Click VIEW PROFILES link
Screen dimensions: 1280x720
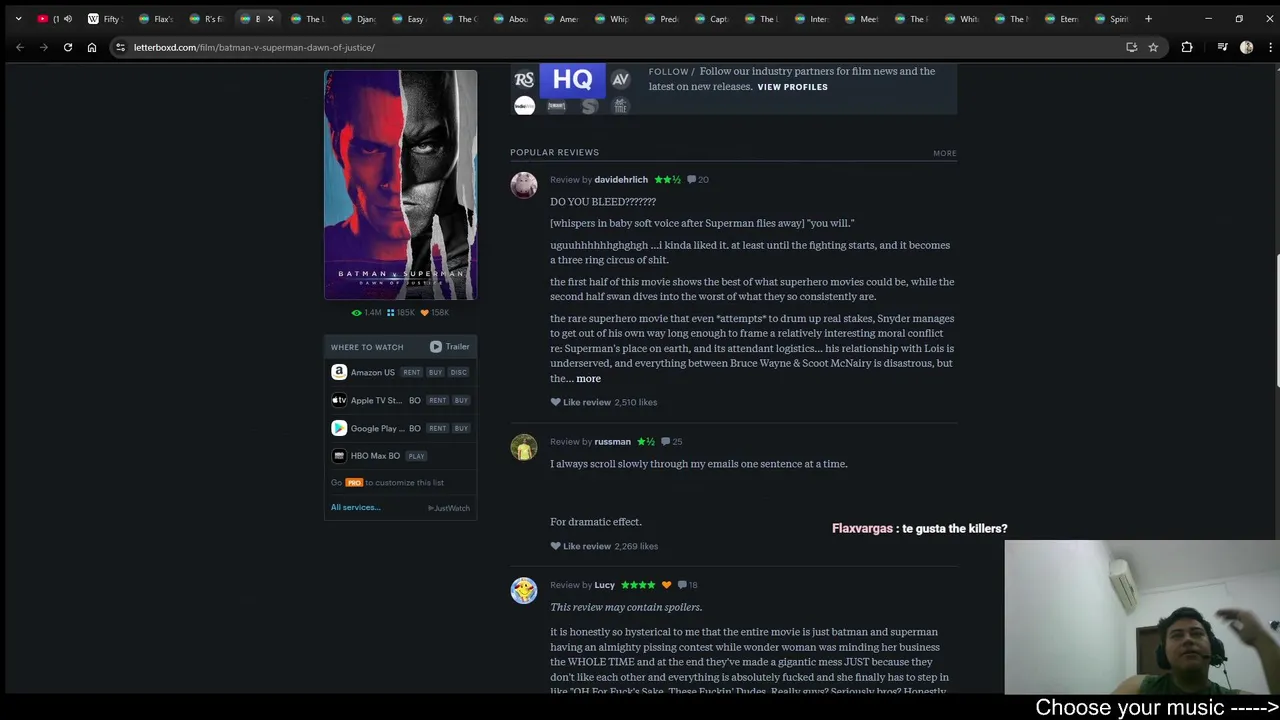pyautogui.click(x=792, y=87)
